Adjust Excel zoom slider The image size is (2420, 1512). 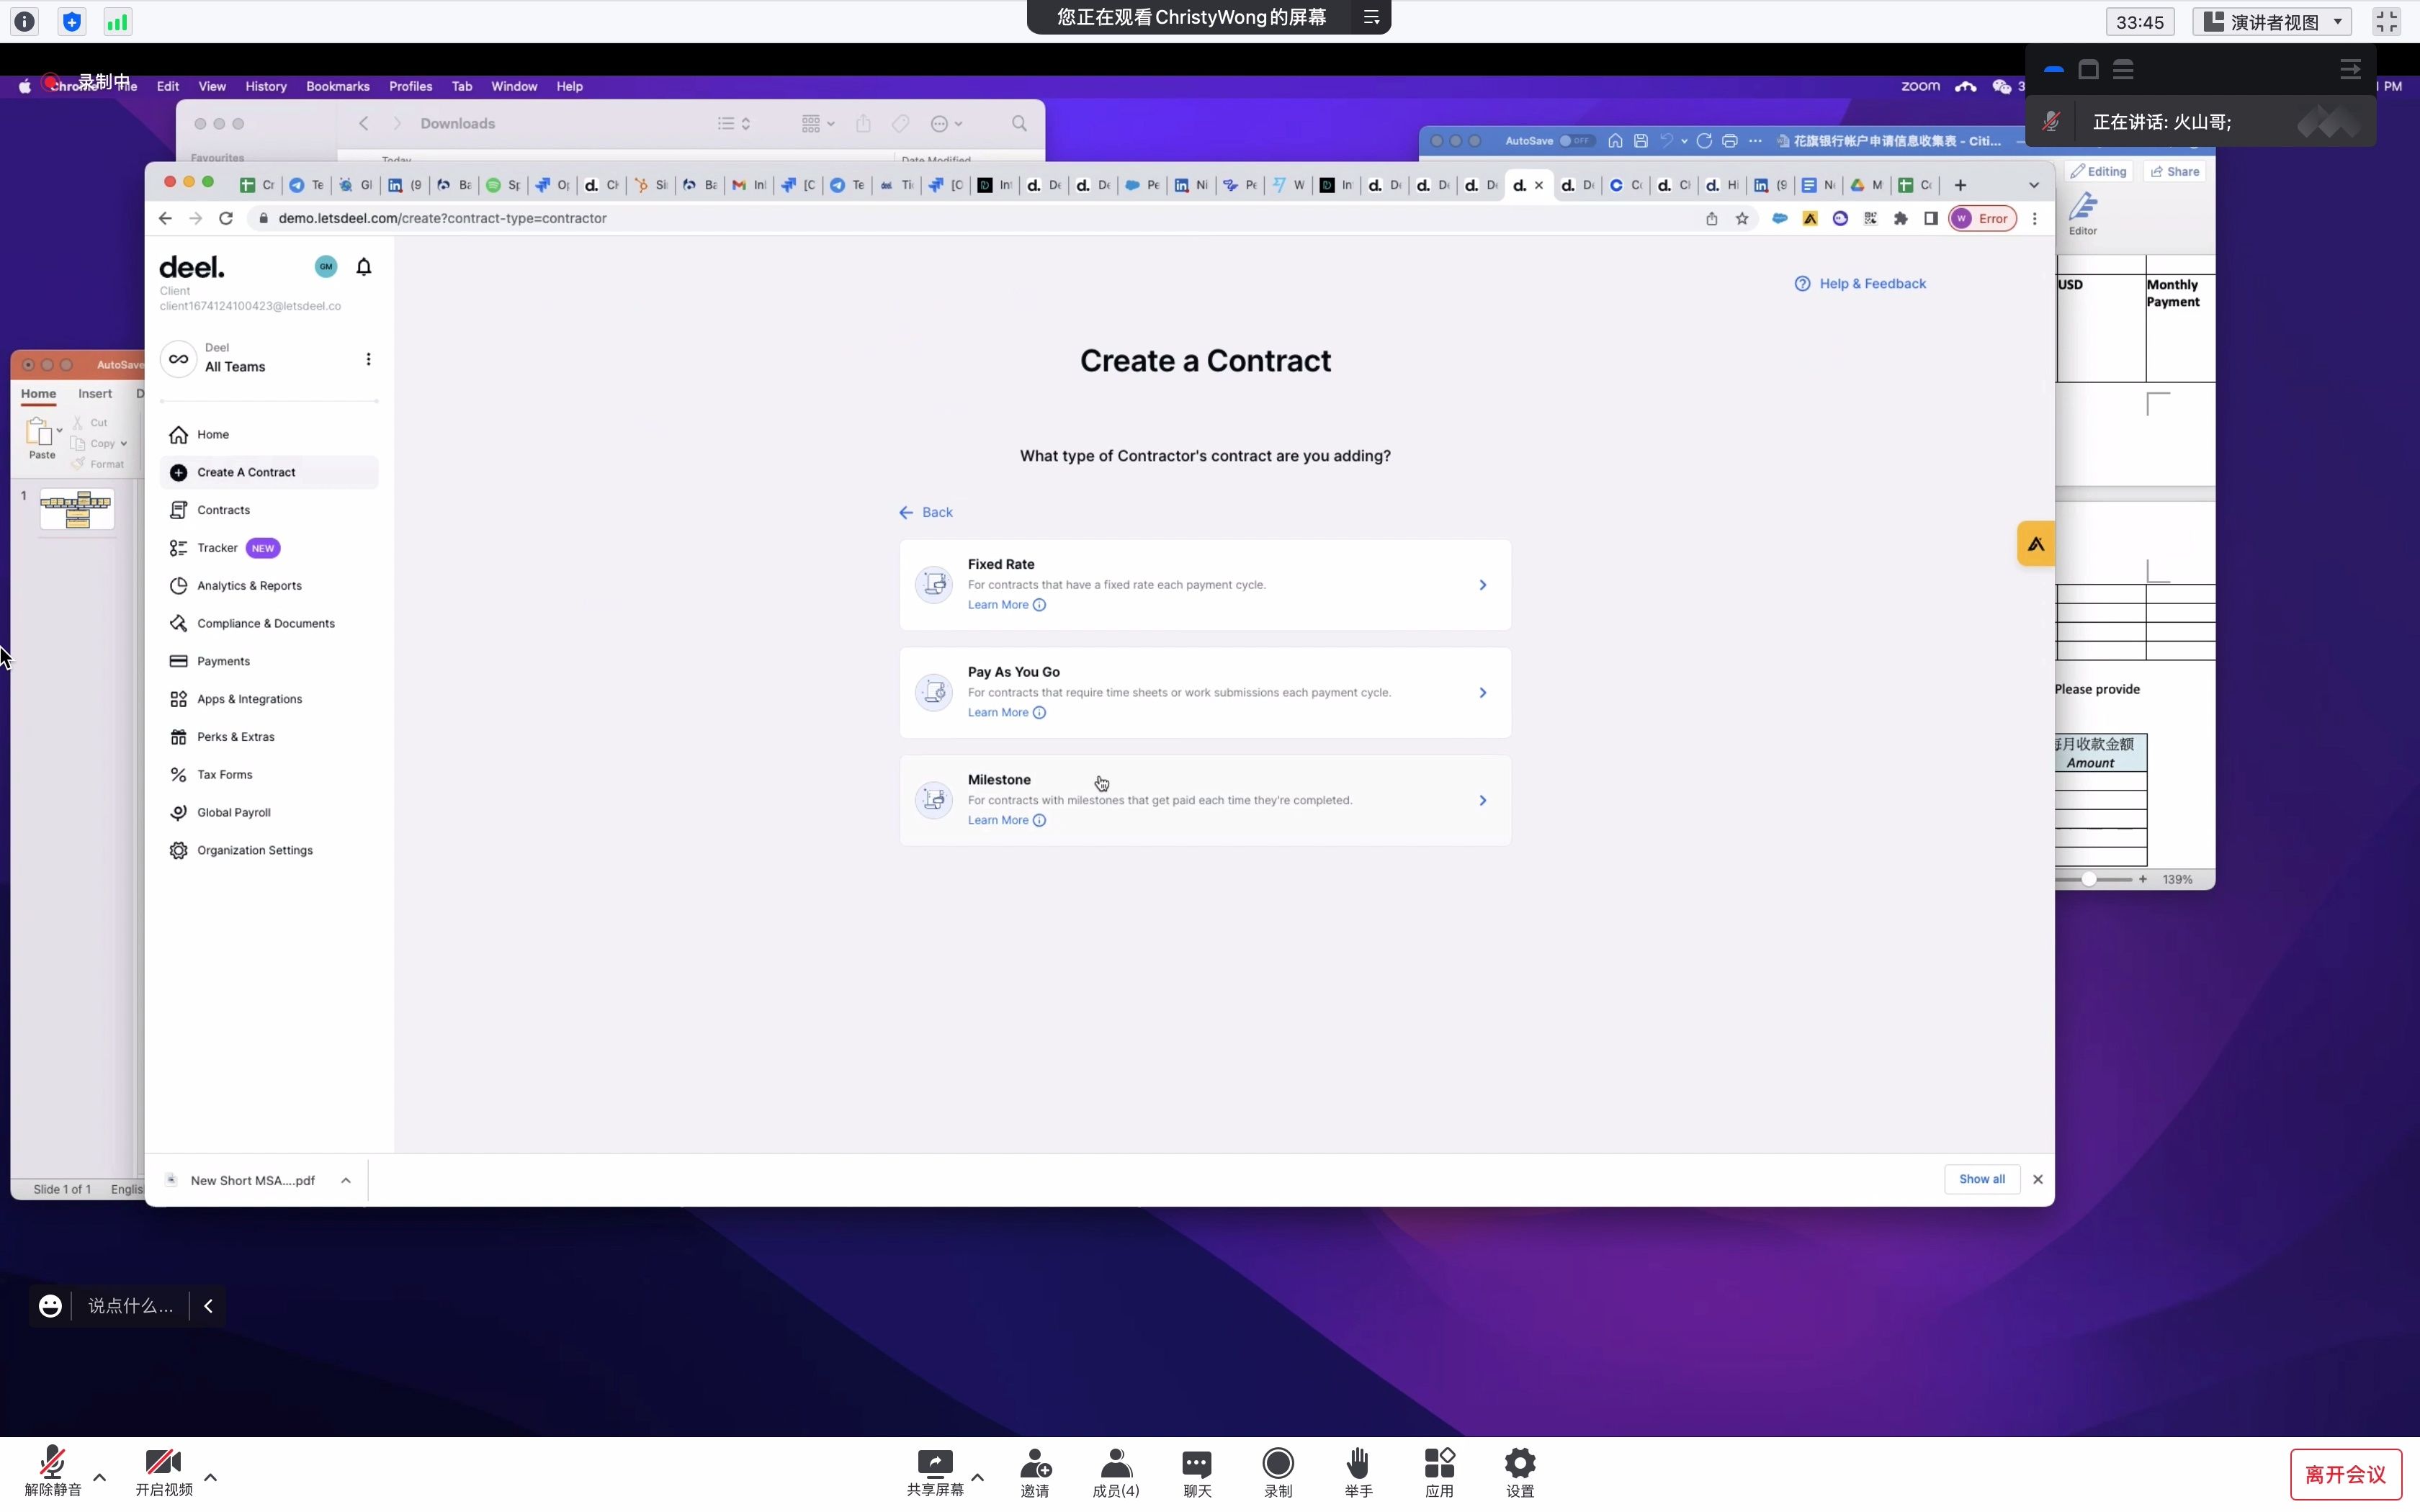click(x=2089, y=879)
